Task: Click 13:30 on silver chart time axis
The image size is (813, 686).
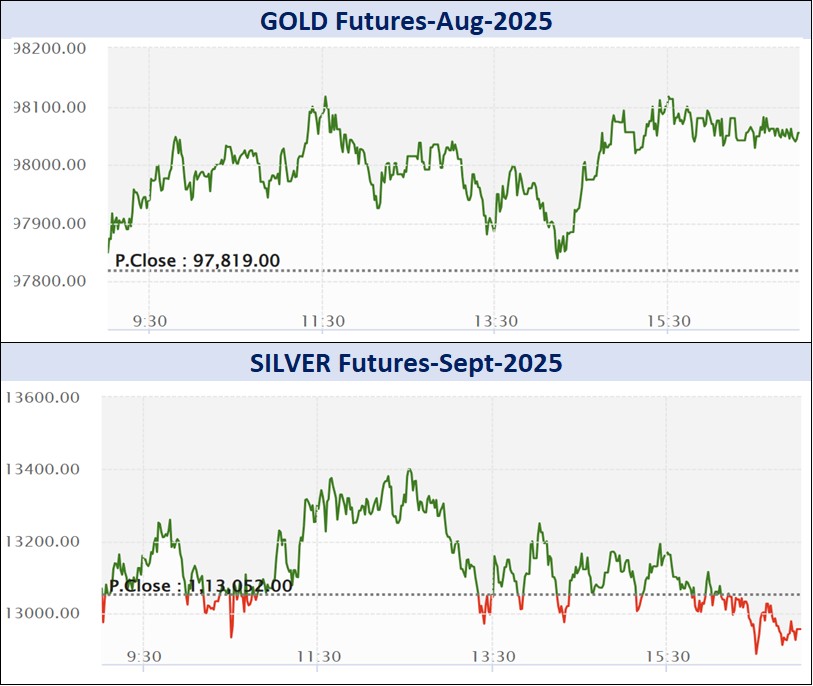Action: 493,657
